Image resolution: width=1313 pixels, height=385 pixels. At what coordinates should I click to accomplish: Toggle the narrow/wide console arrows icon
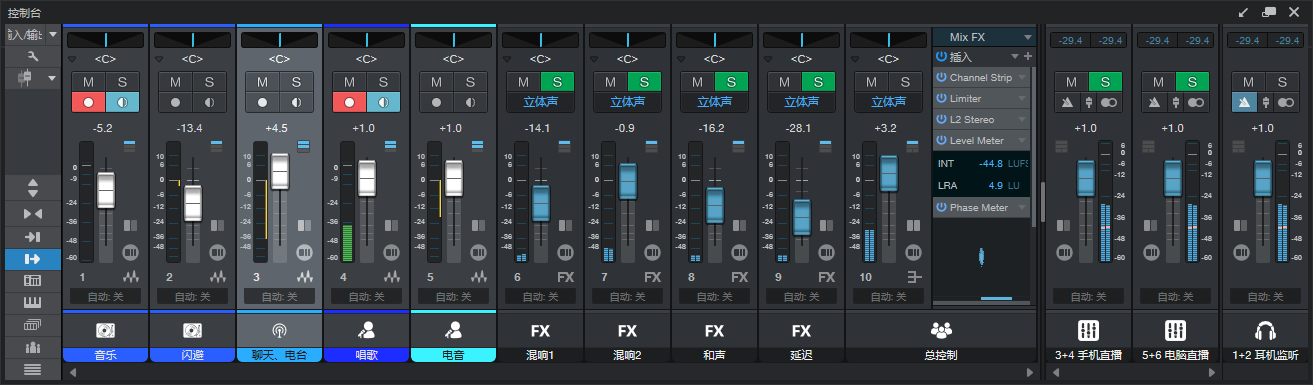click(33, 213)
